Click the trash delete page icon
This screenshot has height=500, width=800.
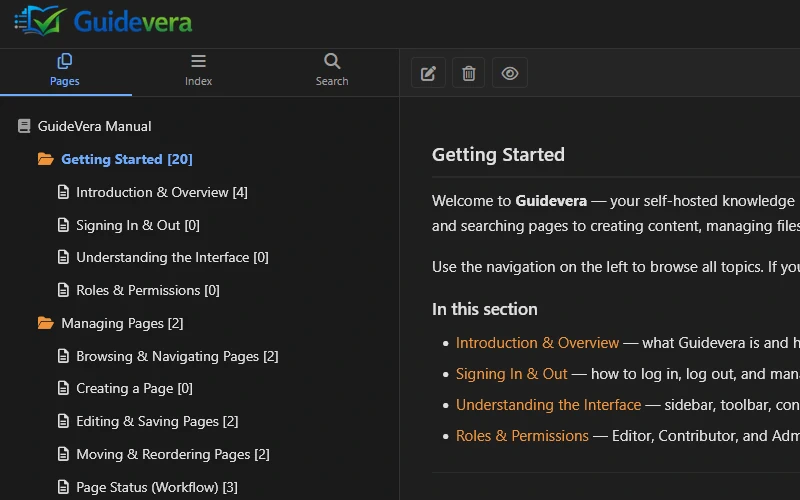tap(469, 73)
